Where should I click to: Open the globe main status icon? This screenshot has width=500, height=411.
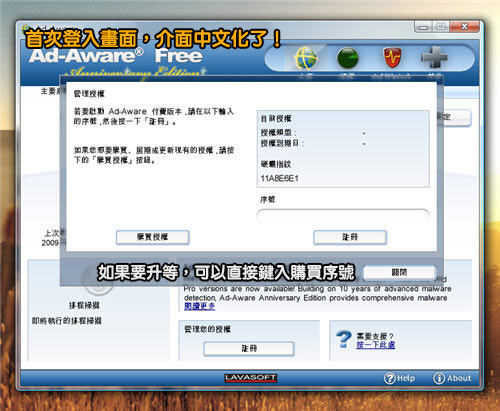click(306, 58)
